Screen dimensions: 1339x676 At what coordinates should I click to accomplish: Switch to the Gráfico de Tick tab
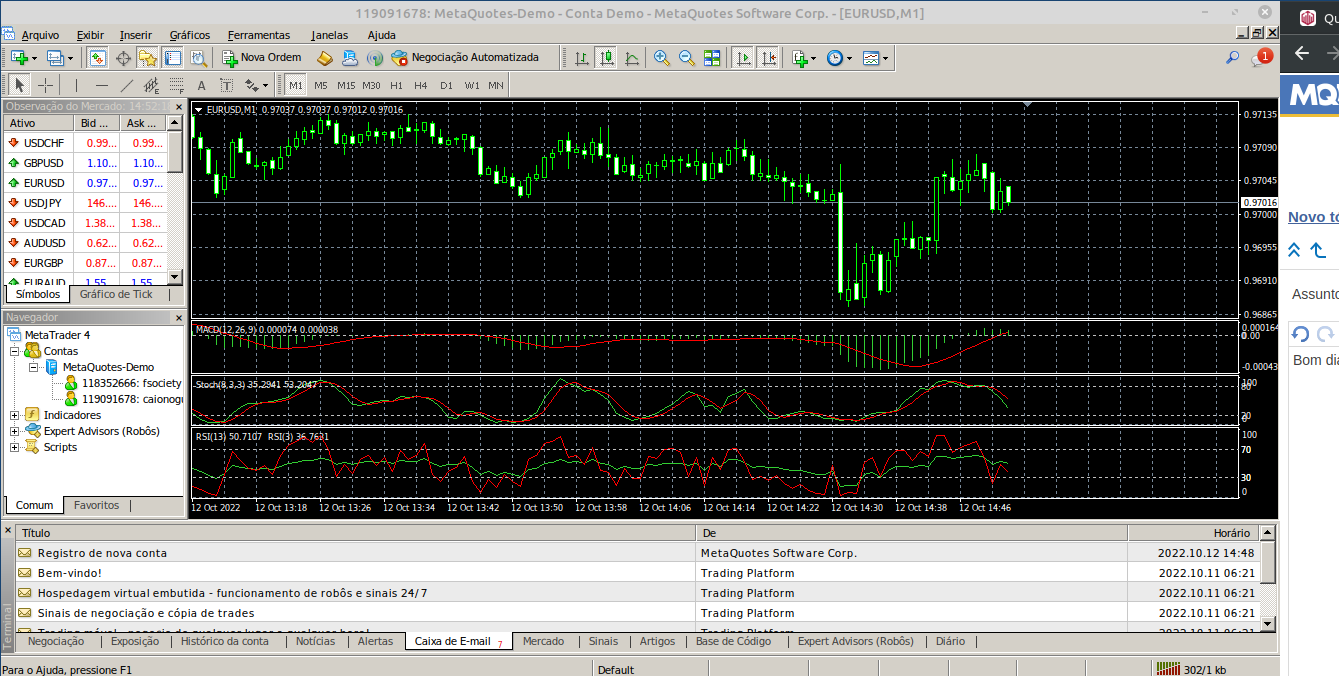117,294
